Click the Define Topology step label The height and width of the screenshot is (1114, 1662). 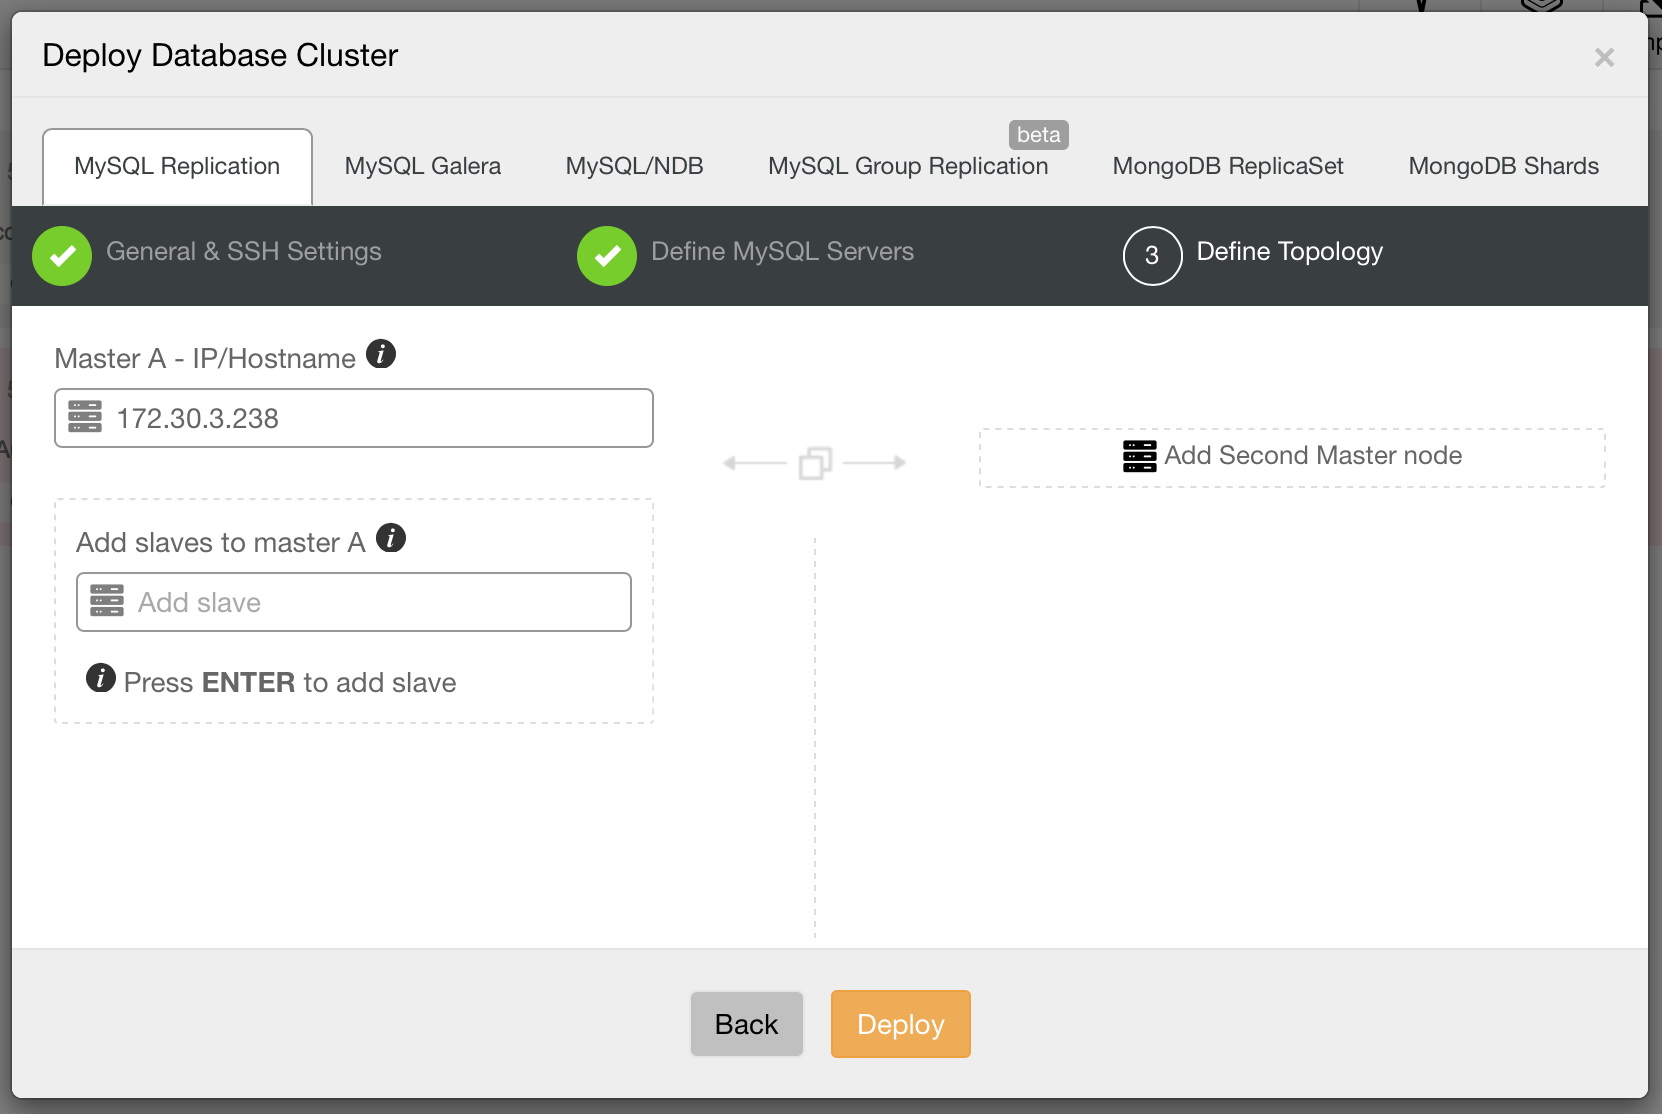[x=1290, y=251]
